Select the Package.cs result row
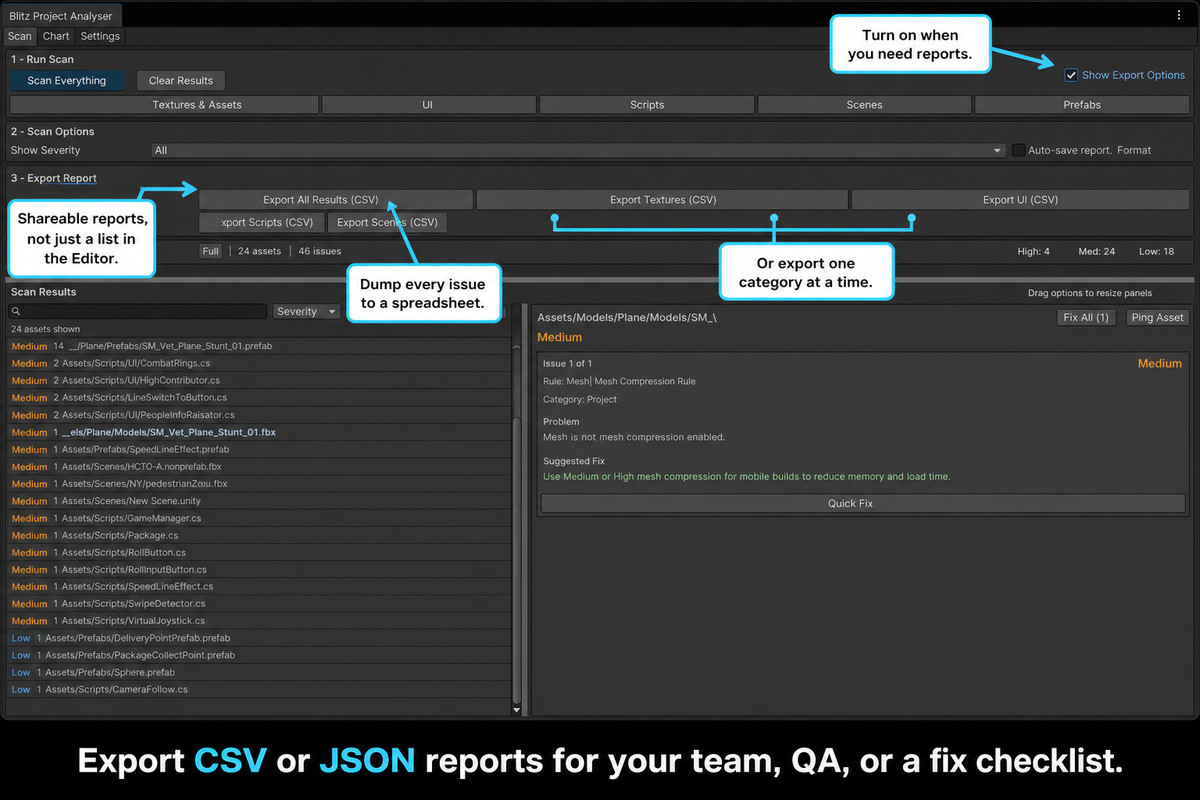 tap(258, 535)
